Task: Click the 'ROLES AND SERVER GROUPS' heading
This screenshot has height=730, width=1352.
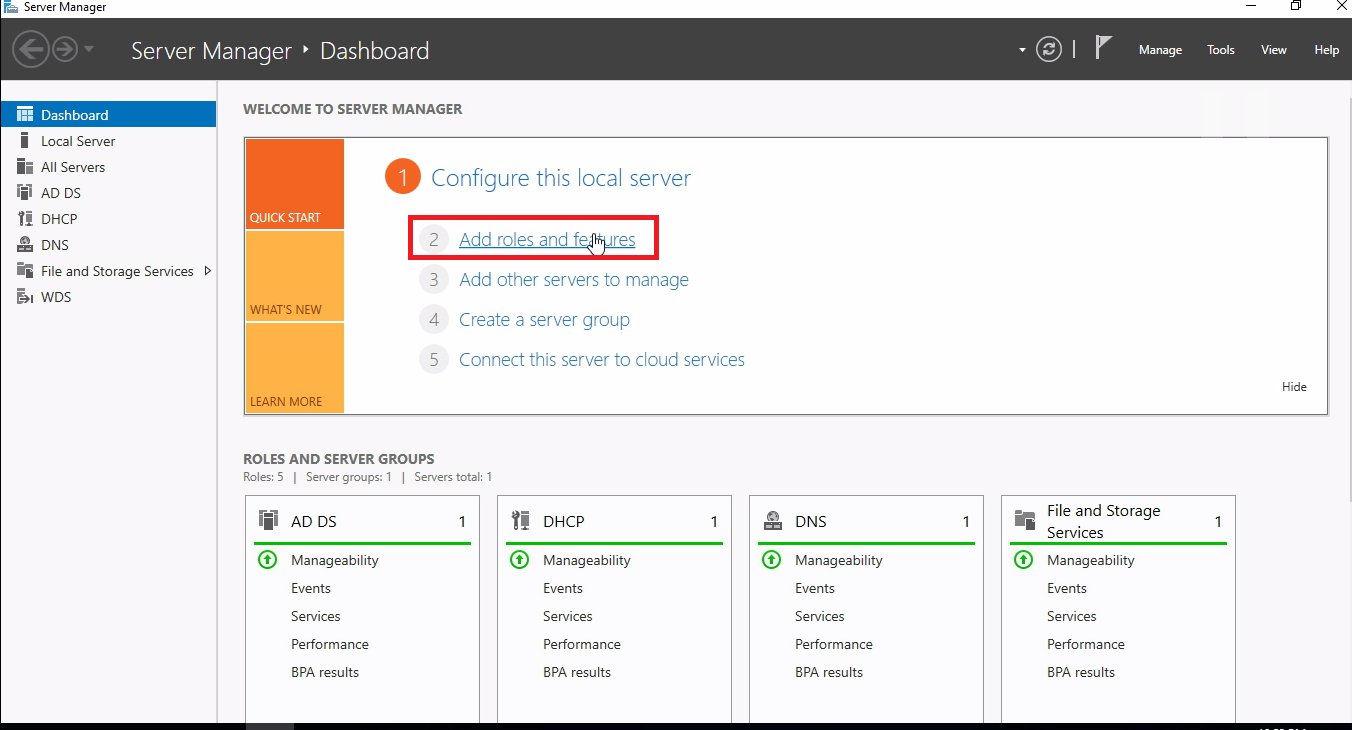Action: [x=339, y=459]
